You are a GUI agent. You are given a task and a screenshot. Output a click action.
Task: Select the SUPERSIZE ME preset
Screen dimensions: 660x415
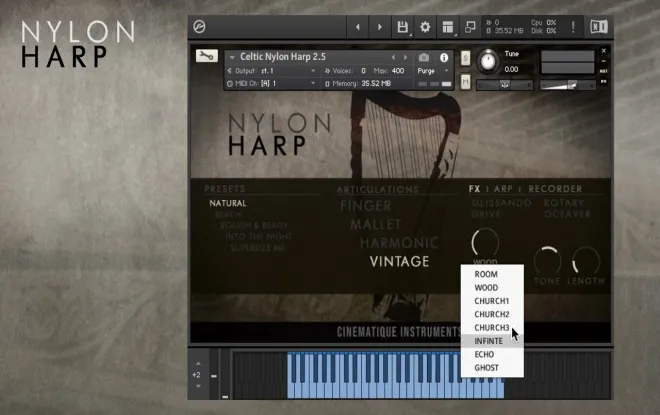(257, 248)
